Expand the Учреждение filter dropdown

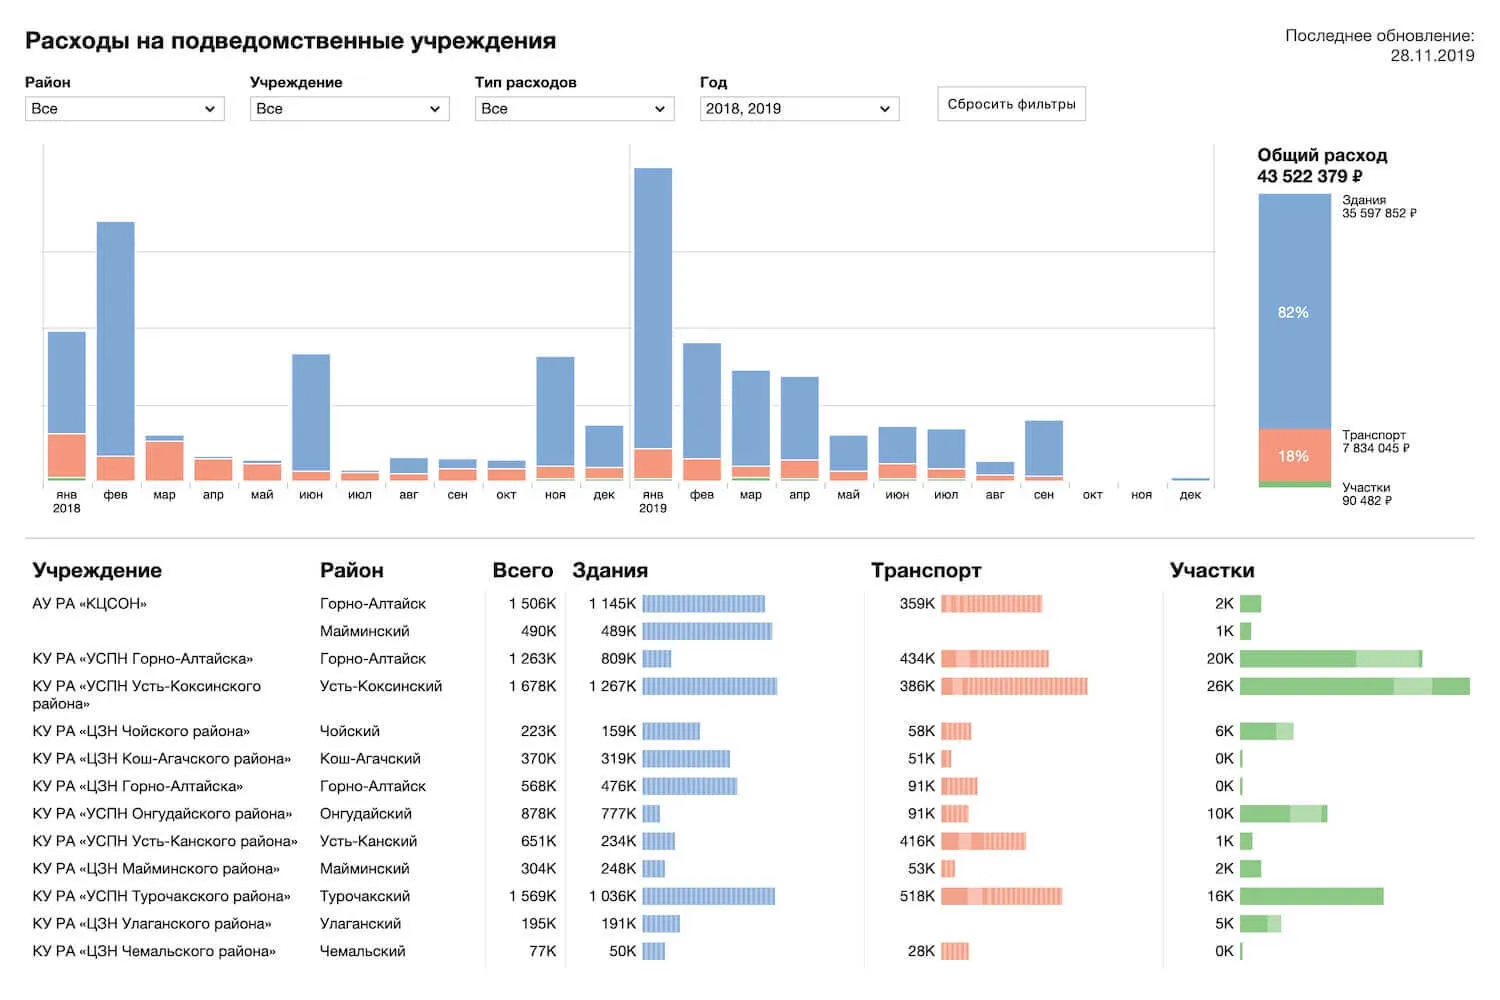pyautogui.click(x=349, y=109)
